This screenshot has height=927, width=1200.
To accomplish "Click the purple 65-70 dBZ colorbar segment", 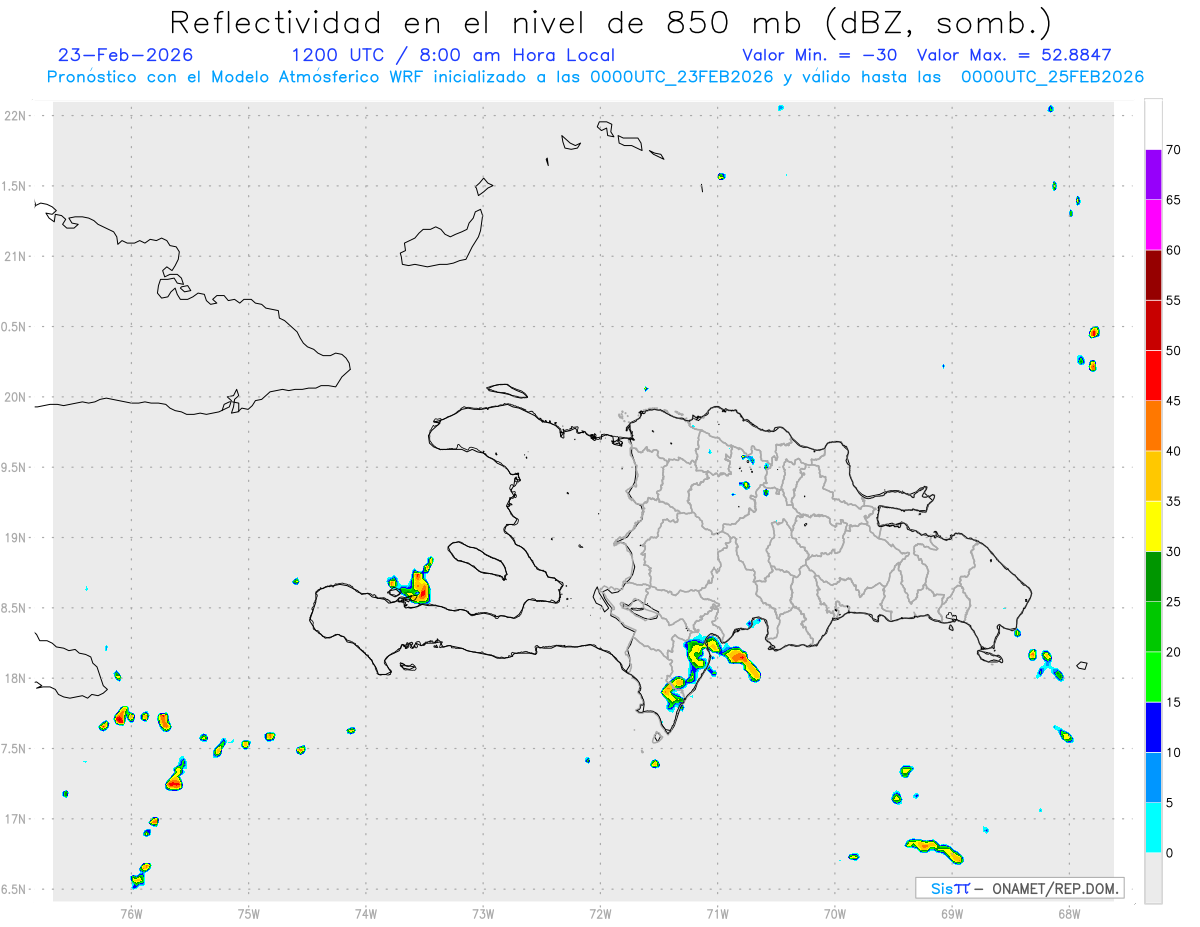I will pyautogui.click(x=1153, y=175).
